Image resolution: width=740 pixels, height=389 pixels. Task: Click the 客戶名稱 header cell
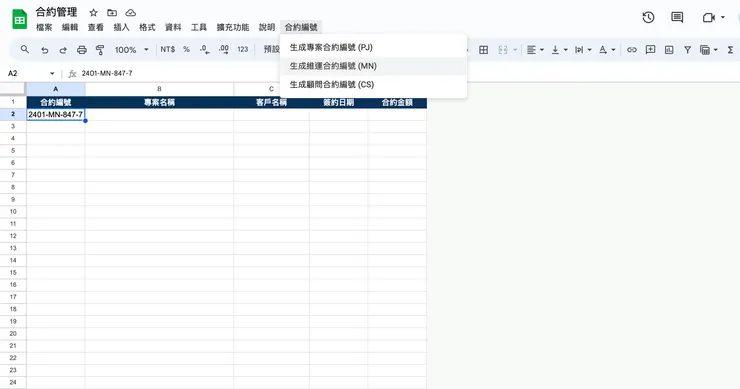pos(271,102)
